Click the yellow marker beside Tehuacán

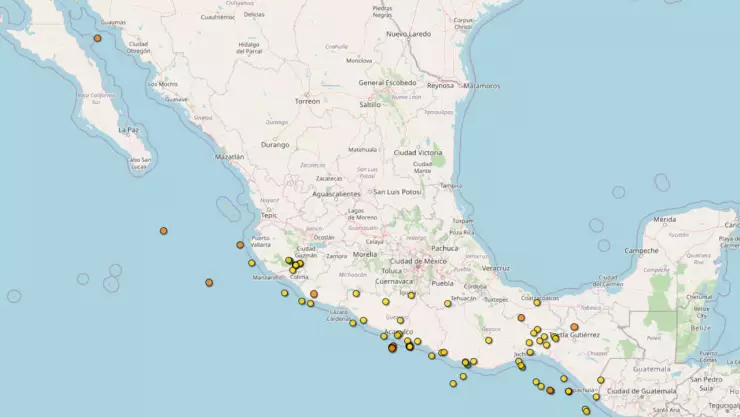coord(448,303)
